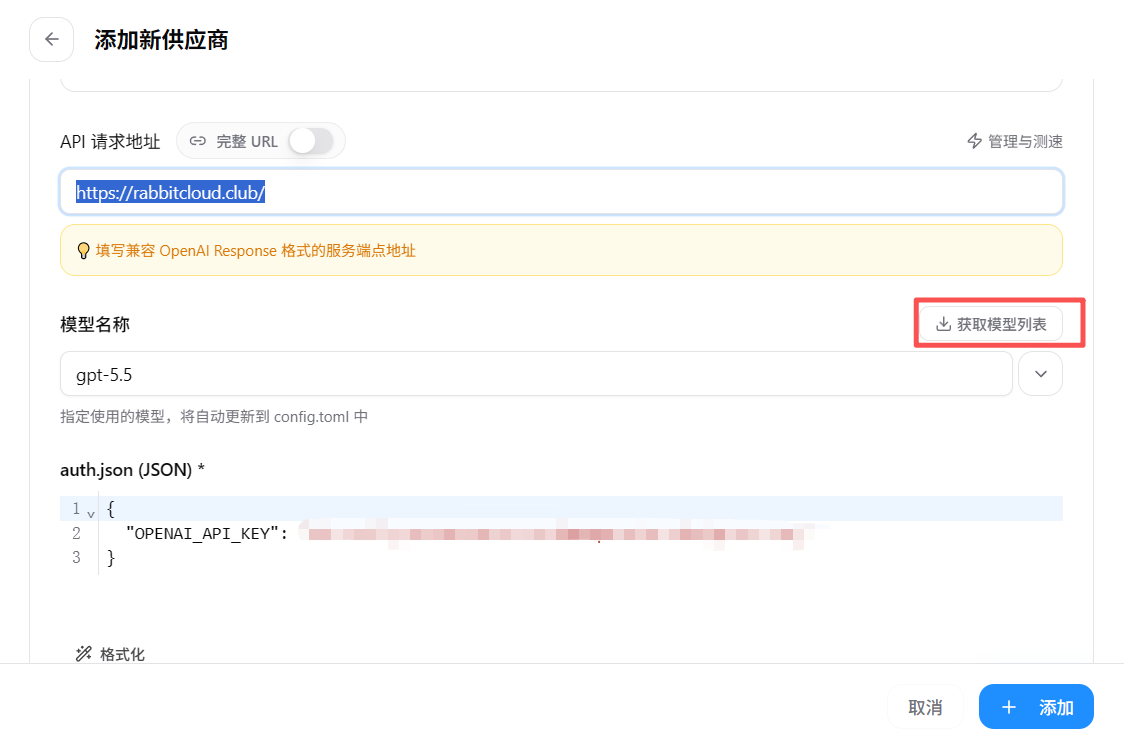Click the 指定使用的模型 helper text
Viewport: 1124px width, 749px height.
[x=214, y=416]
